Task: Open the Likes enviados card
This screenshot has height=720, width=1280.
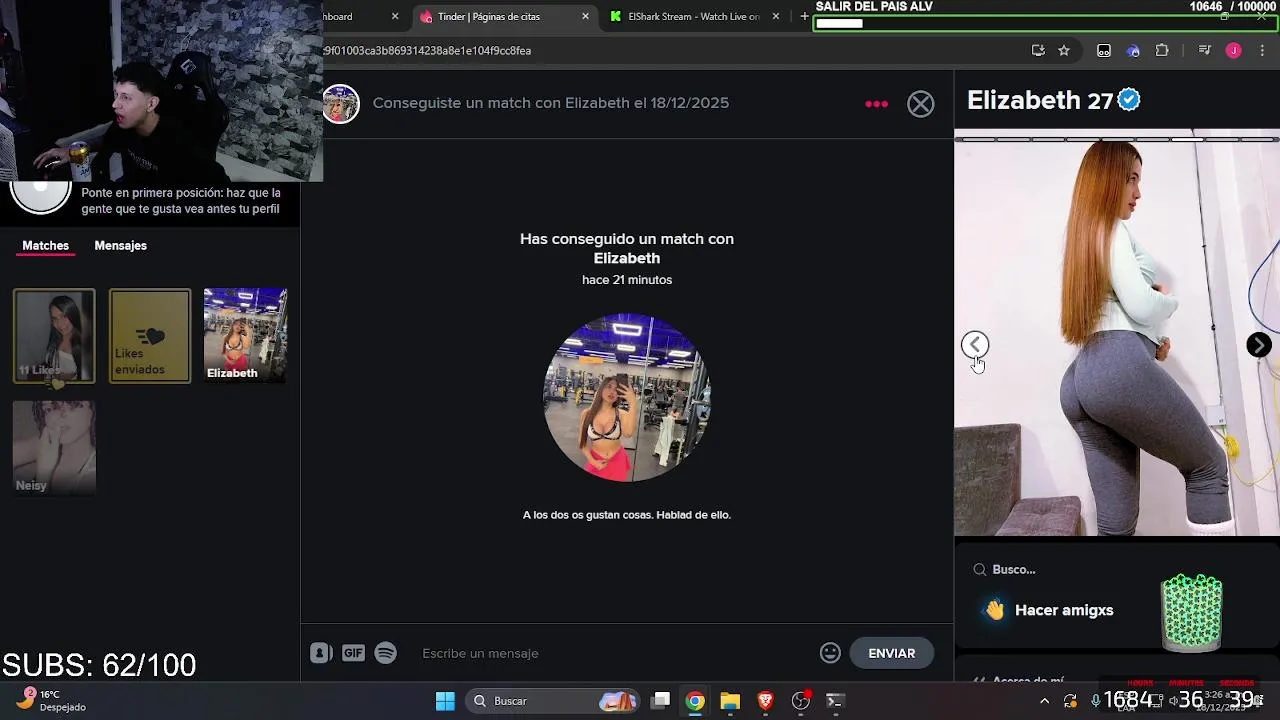Action: tap(150, 336)
